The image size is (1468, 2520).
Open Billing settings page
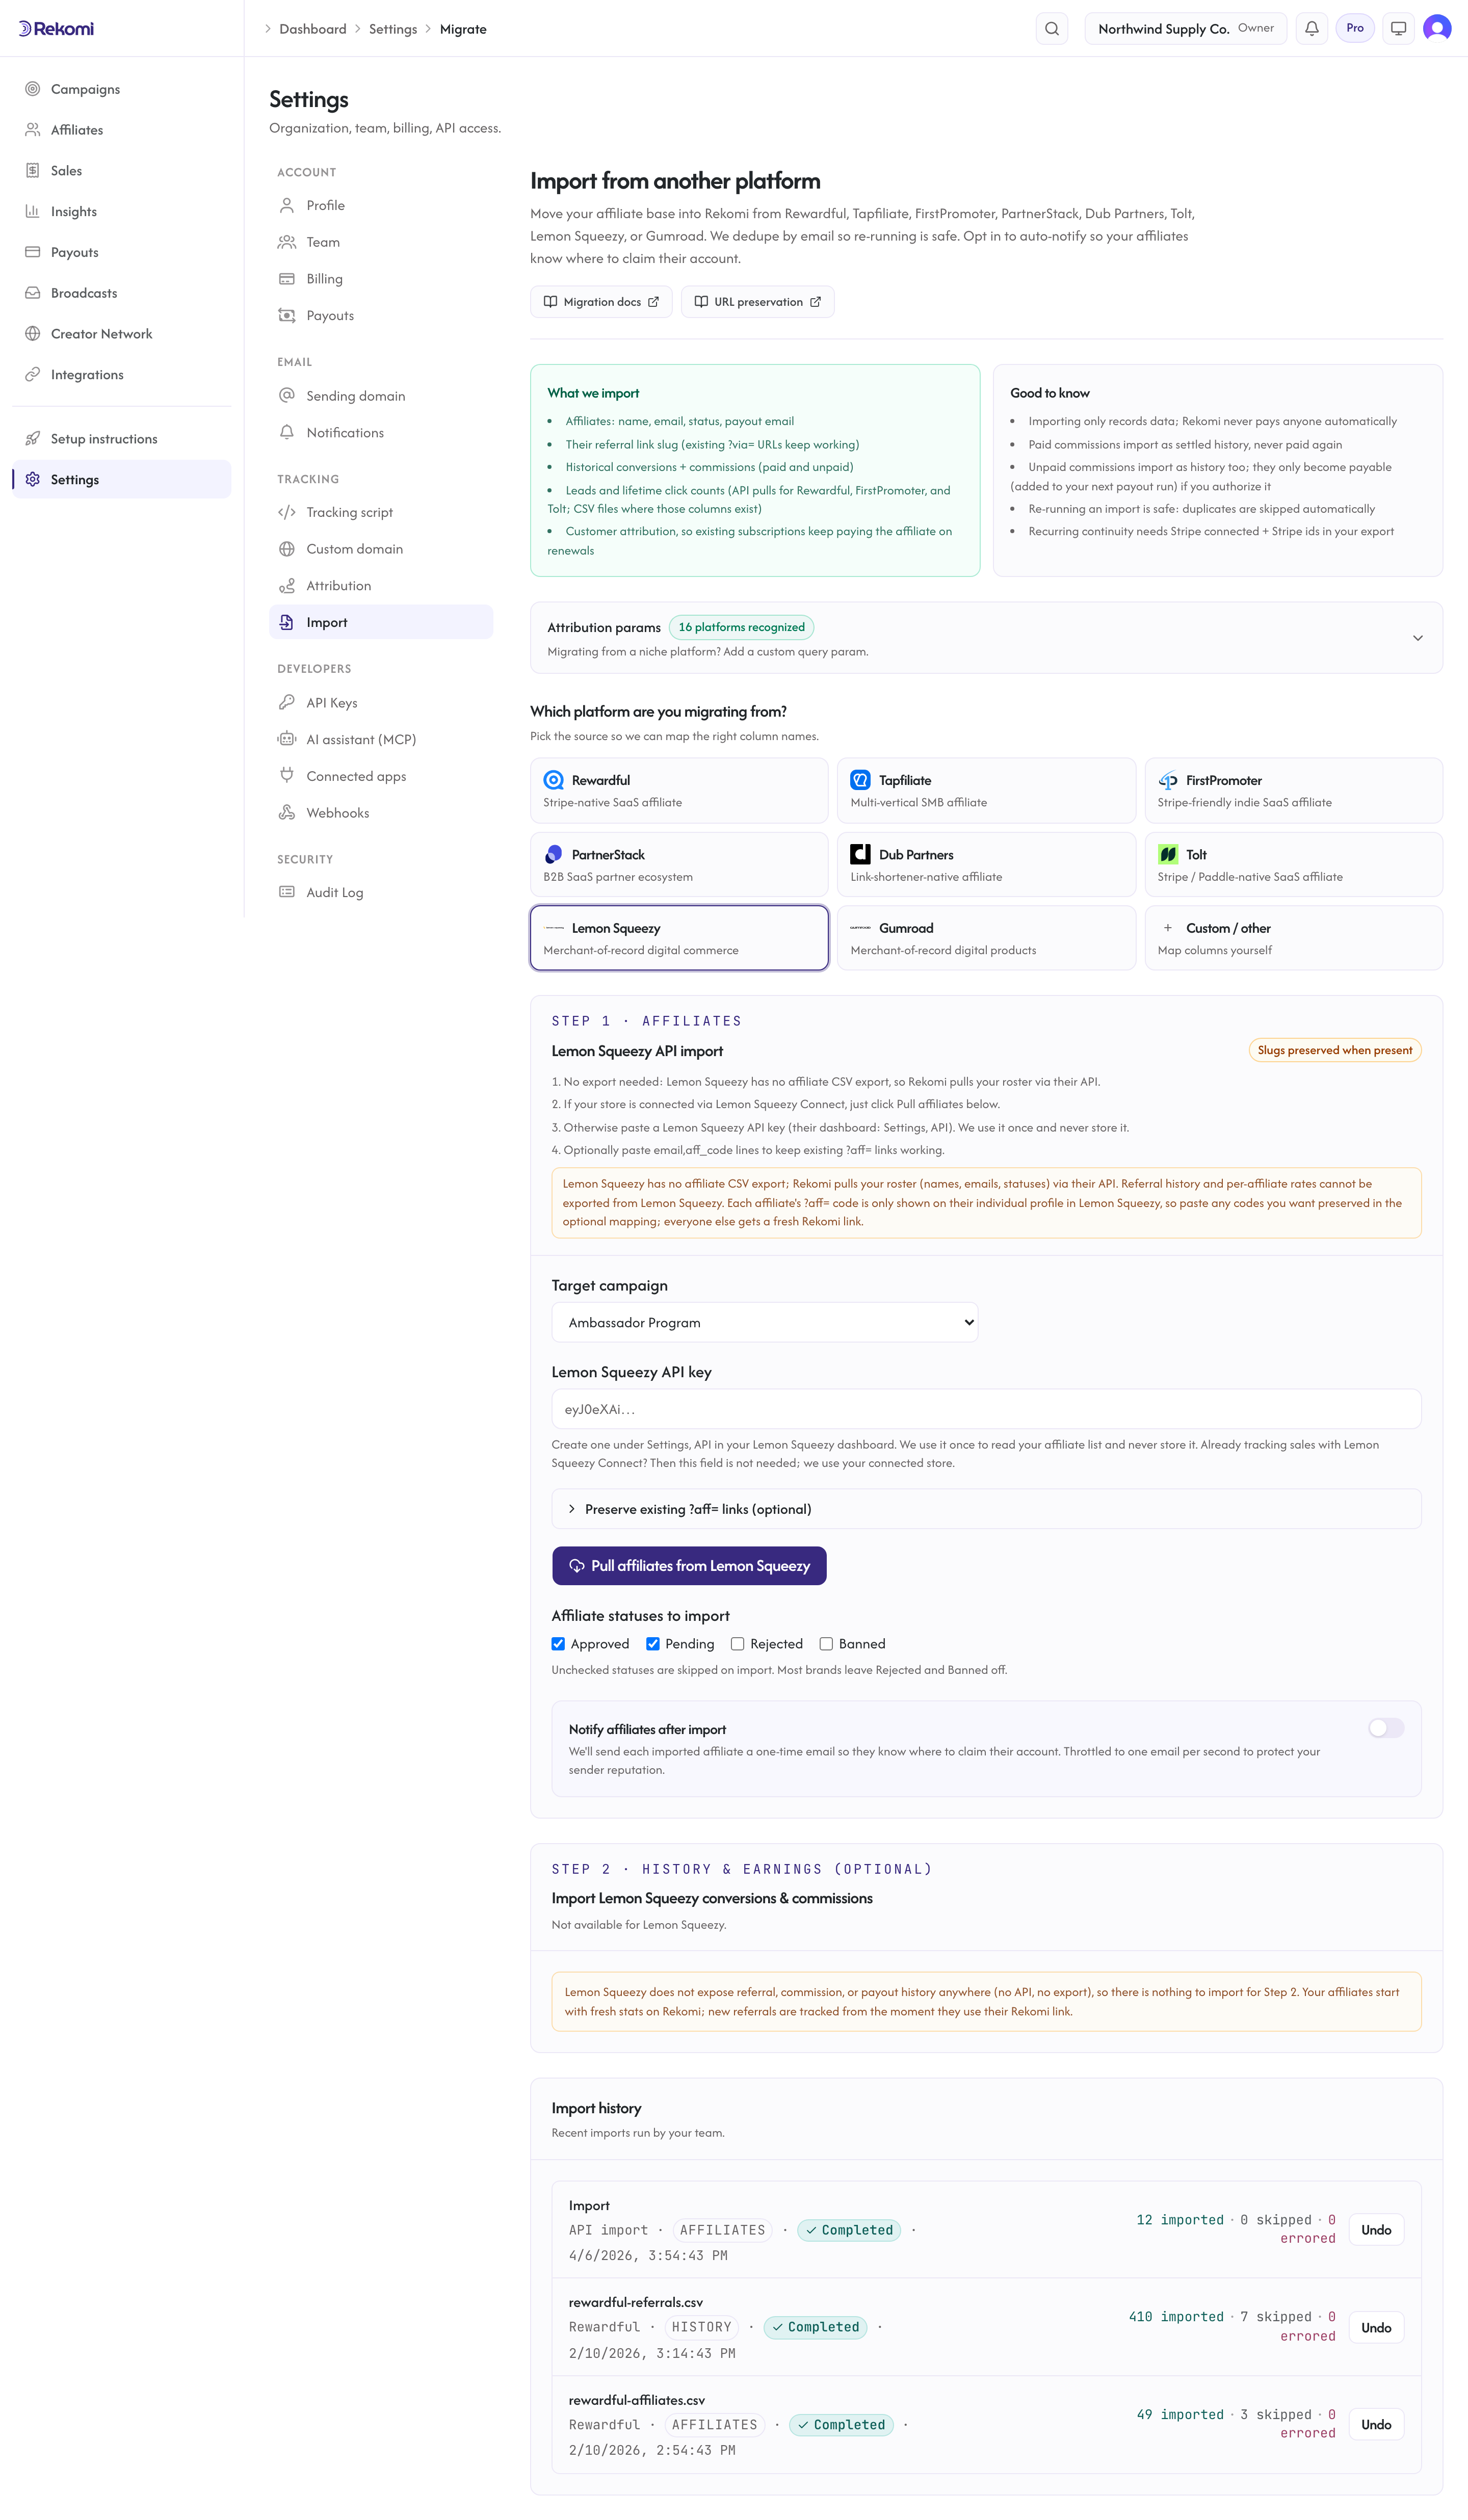(x=381, y=279)
